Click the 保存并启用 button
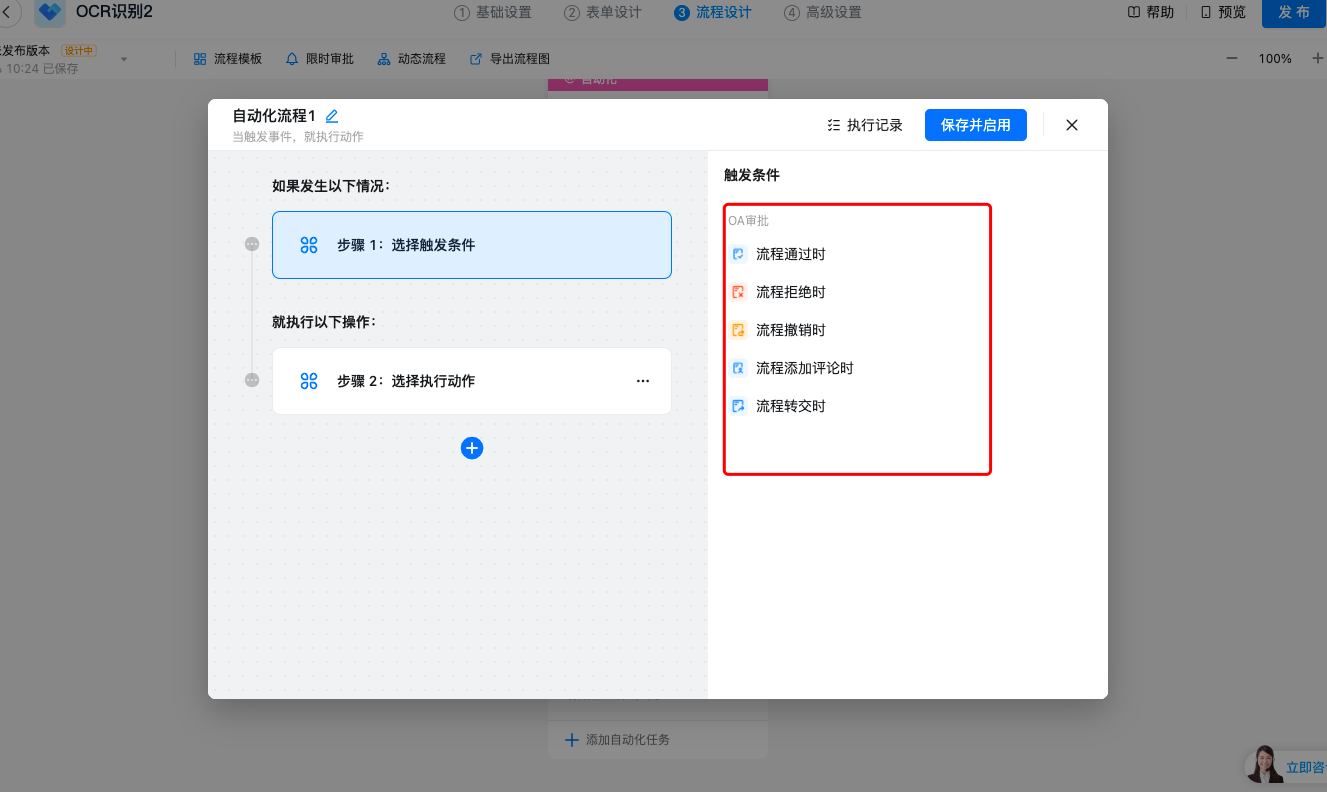Screen dimensions: 1327x792 [975, 125]
